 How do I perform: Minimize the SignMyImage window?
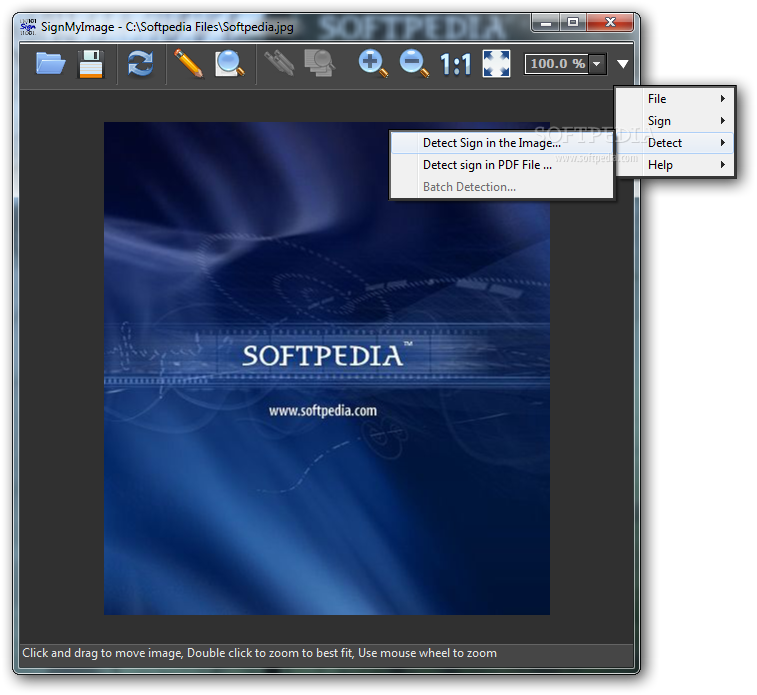point(546,22)
